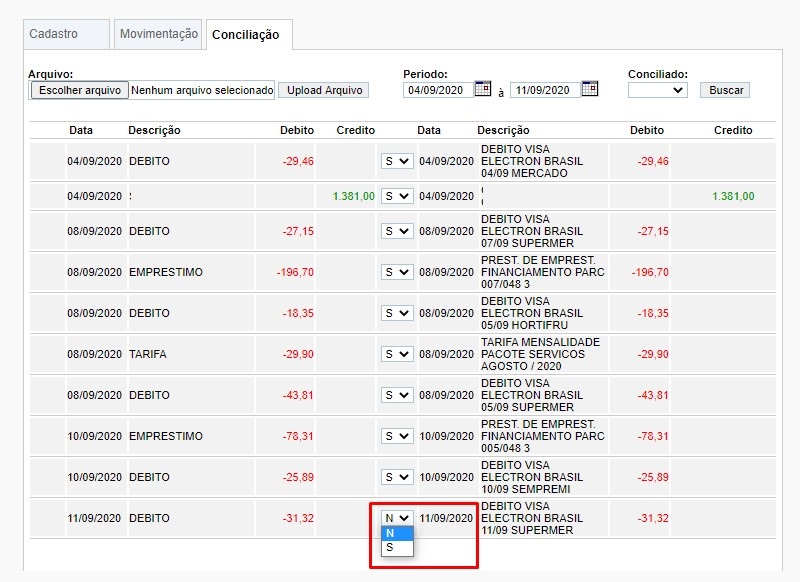Open the start date calendar picker icon

tap(483, 89)
